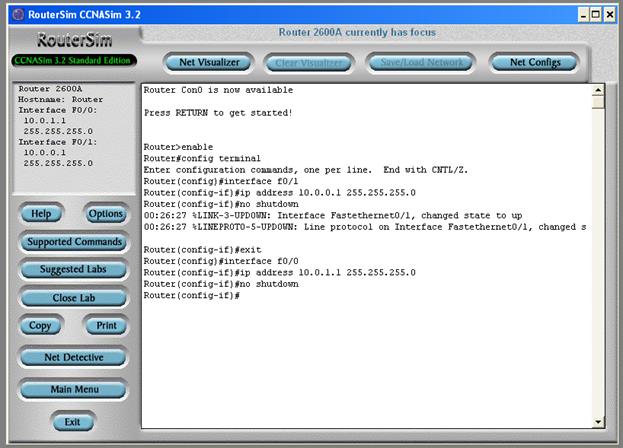This screenshot has height=448, width=623.
Task: Click the greyed Clear Visualizer button
Action: point(308,62)
